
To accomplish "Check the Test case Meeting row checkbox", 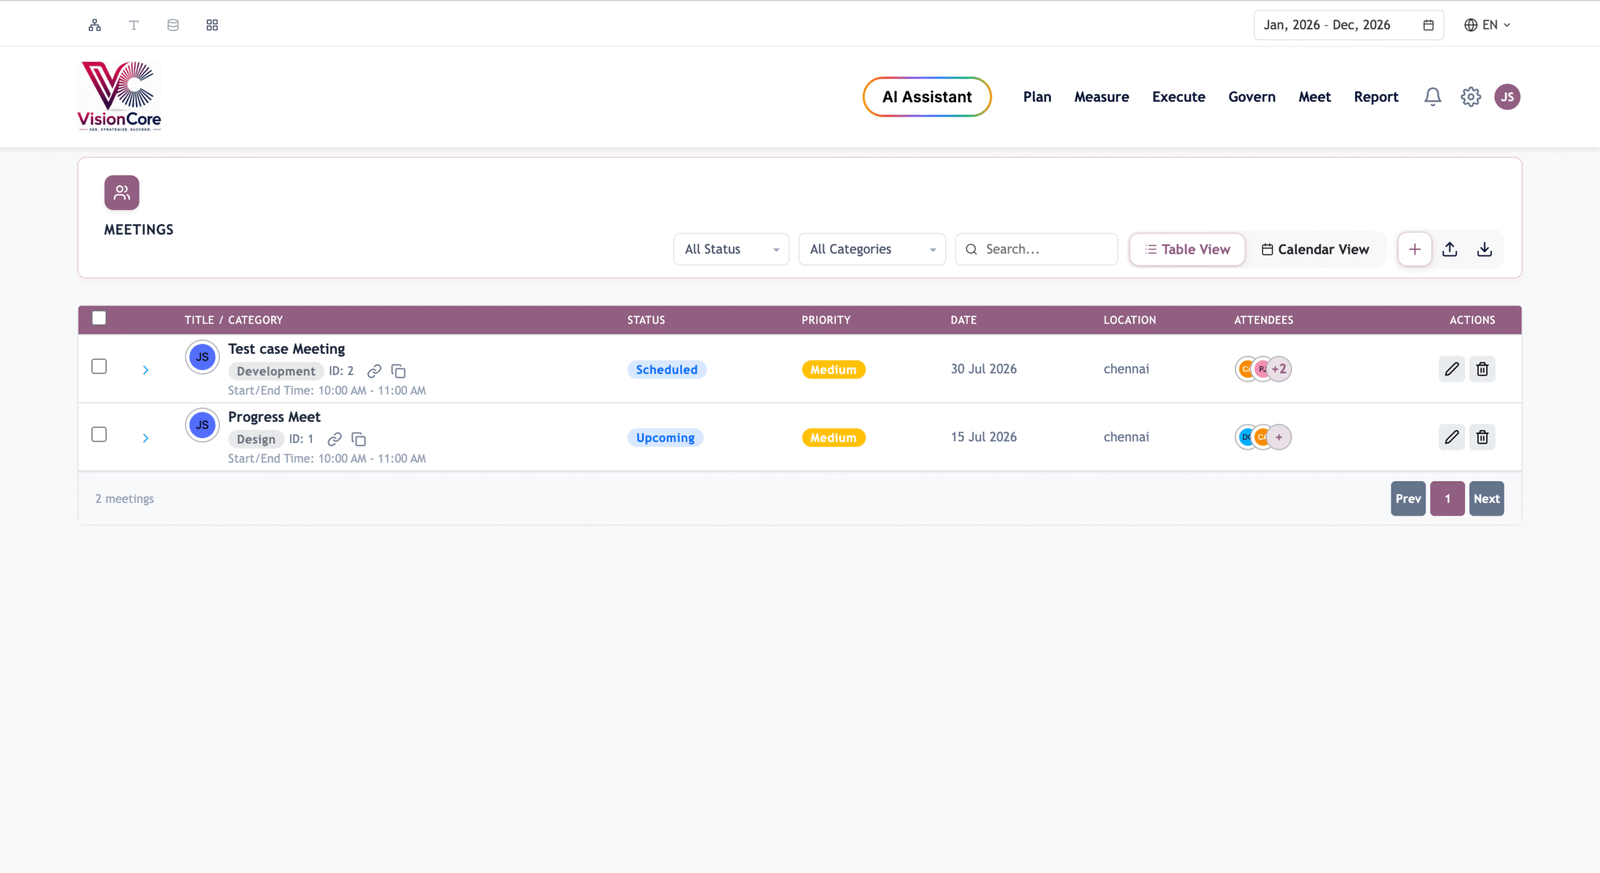I will click(99, 366).
